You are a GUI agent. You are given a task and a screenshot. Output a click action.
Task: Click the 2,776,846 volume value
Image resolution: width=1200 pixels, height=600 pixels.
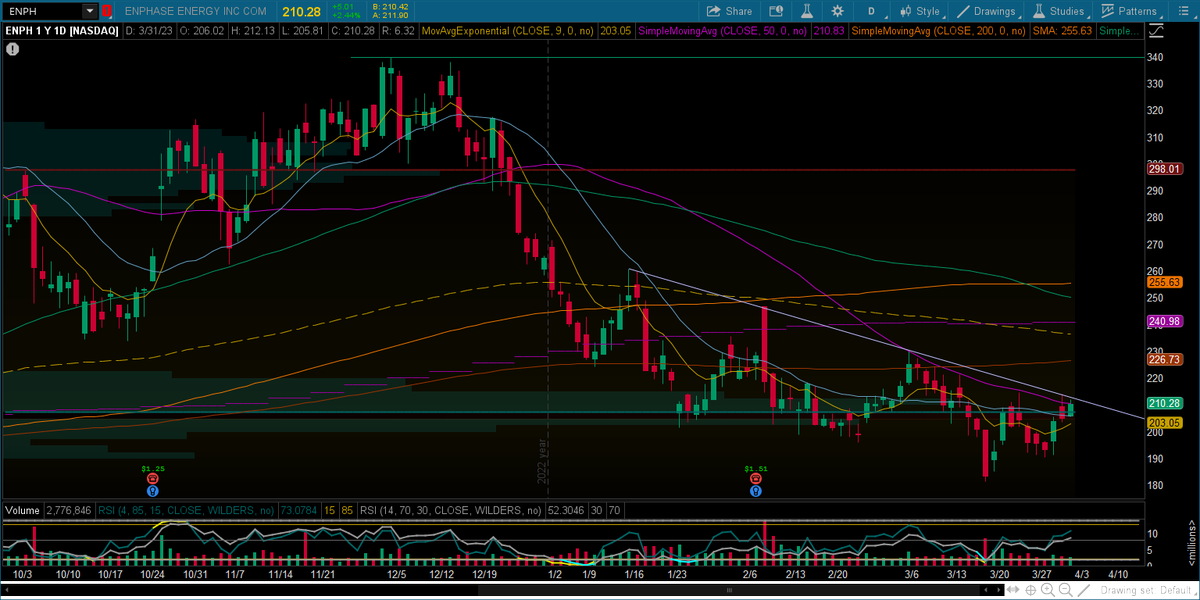tap(69, 510)
